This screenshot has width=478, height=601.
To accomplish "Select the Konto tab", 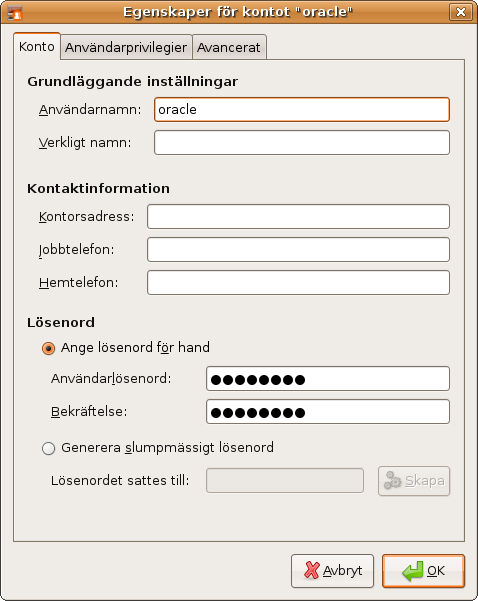I will (x=37, y=46).
